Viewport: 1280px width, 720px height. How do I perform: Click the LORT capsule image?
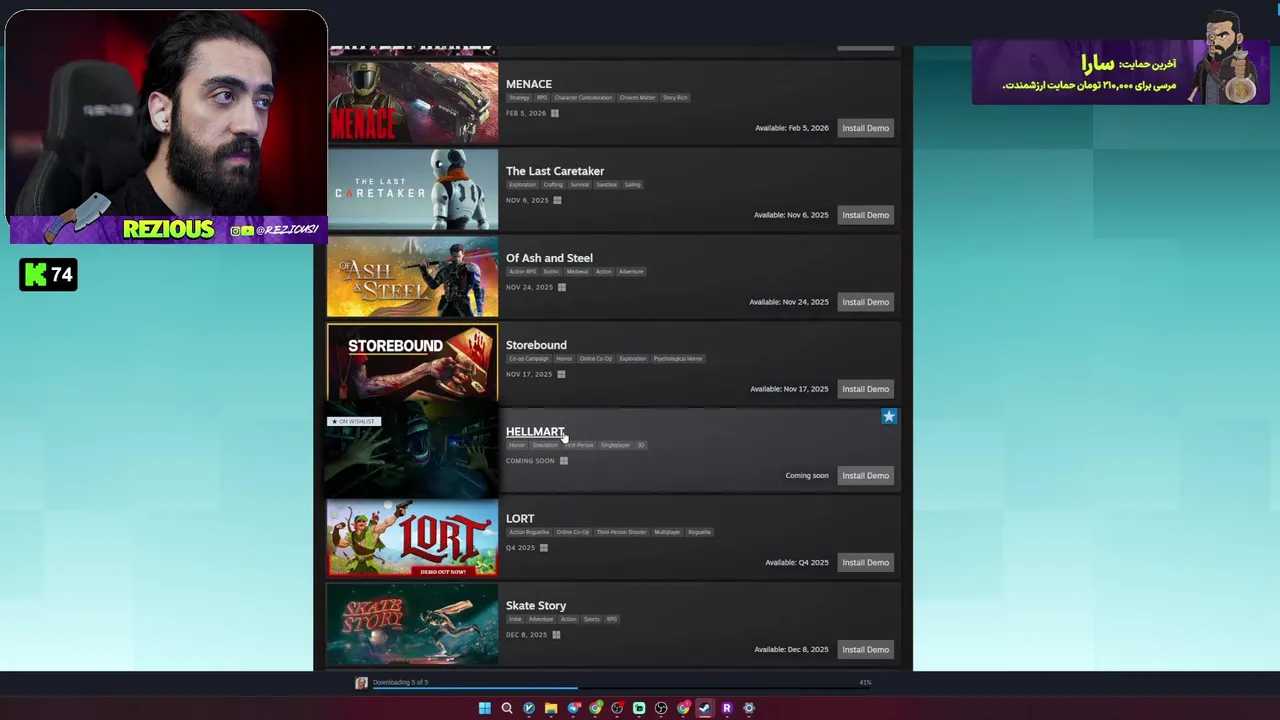tap(413, 538)
